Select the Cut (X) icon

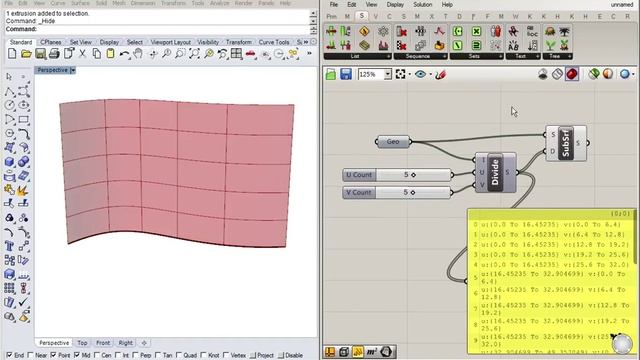[82, 53]
